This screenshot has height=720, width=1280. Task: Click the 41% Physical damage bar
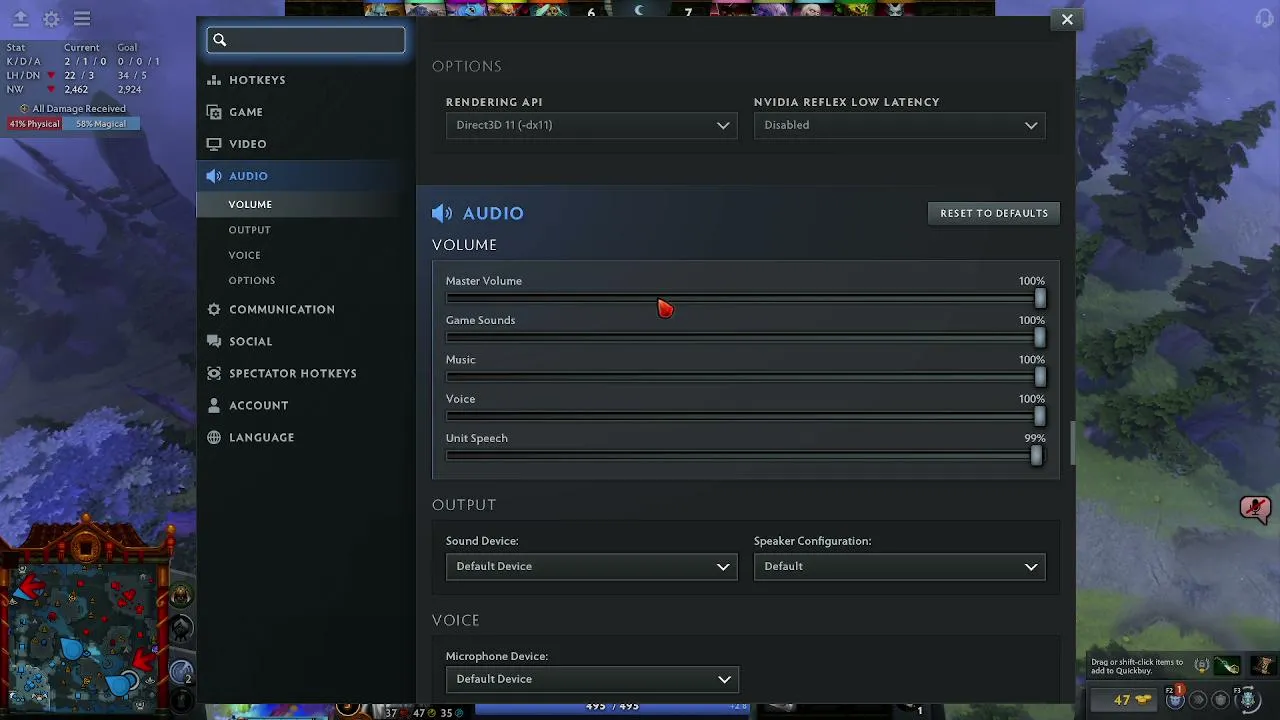33,124
